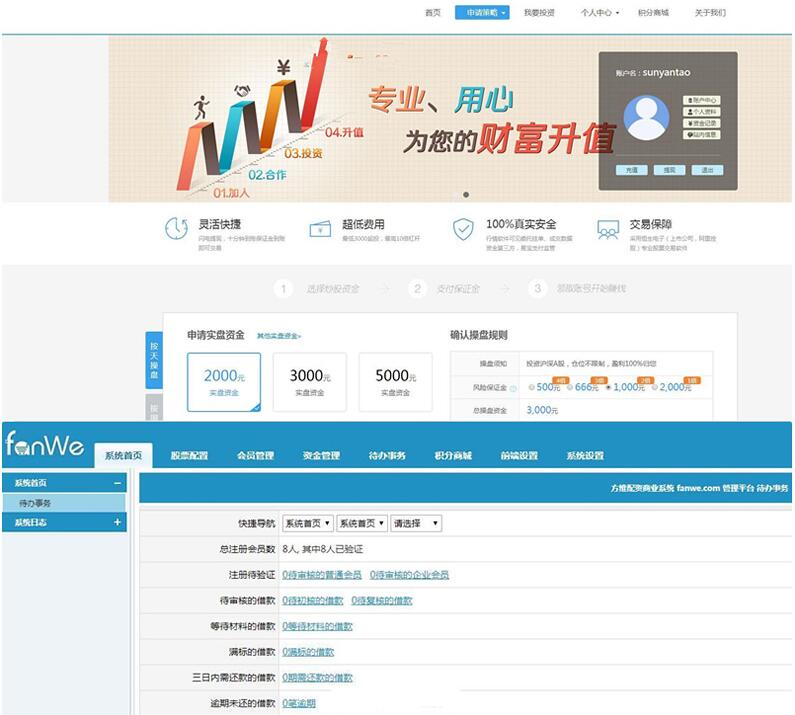Select the 500元 deposit radio option
Viewport: 795px width, 715px height.
click(x=530, y=387)
